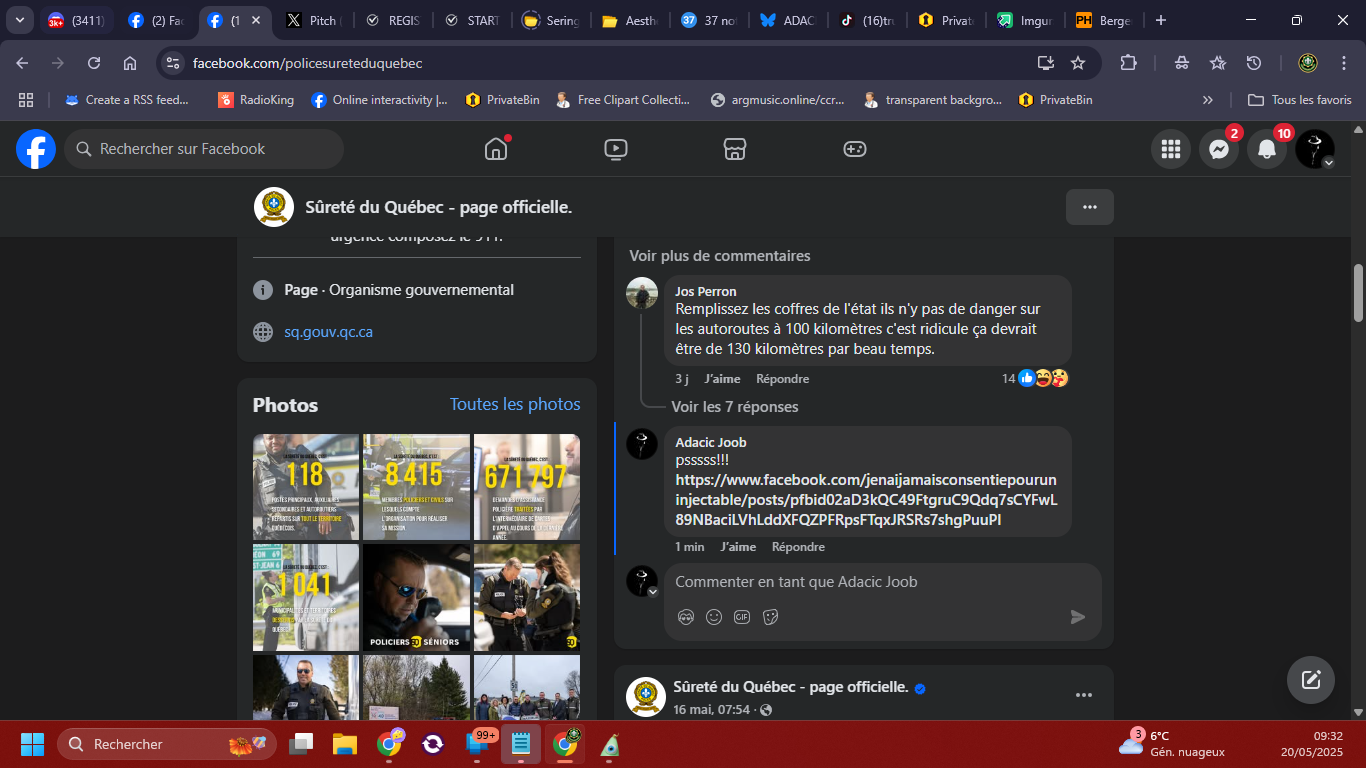Screen dimensions: 1366x768
Task: Click the browser address bar URL
Action: coord(308,63)
